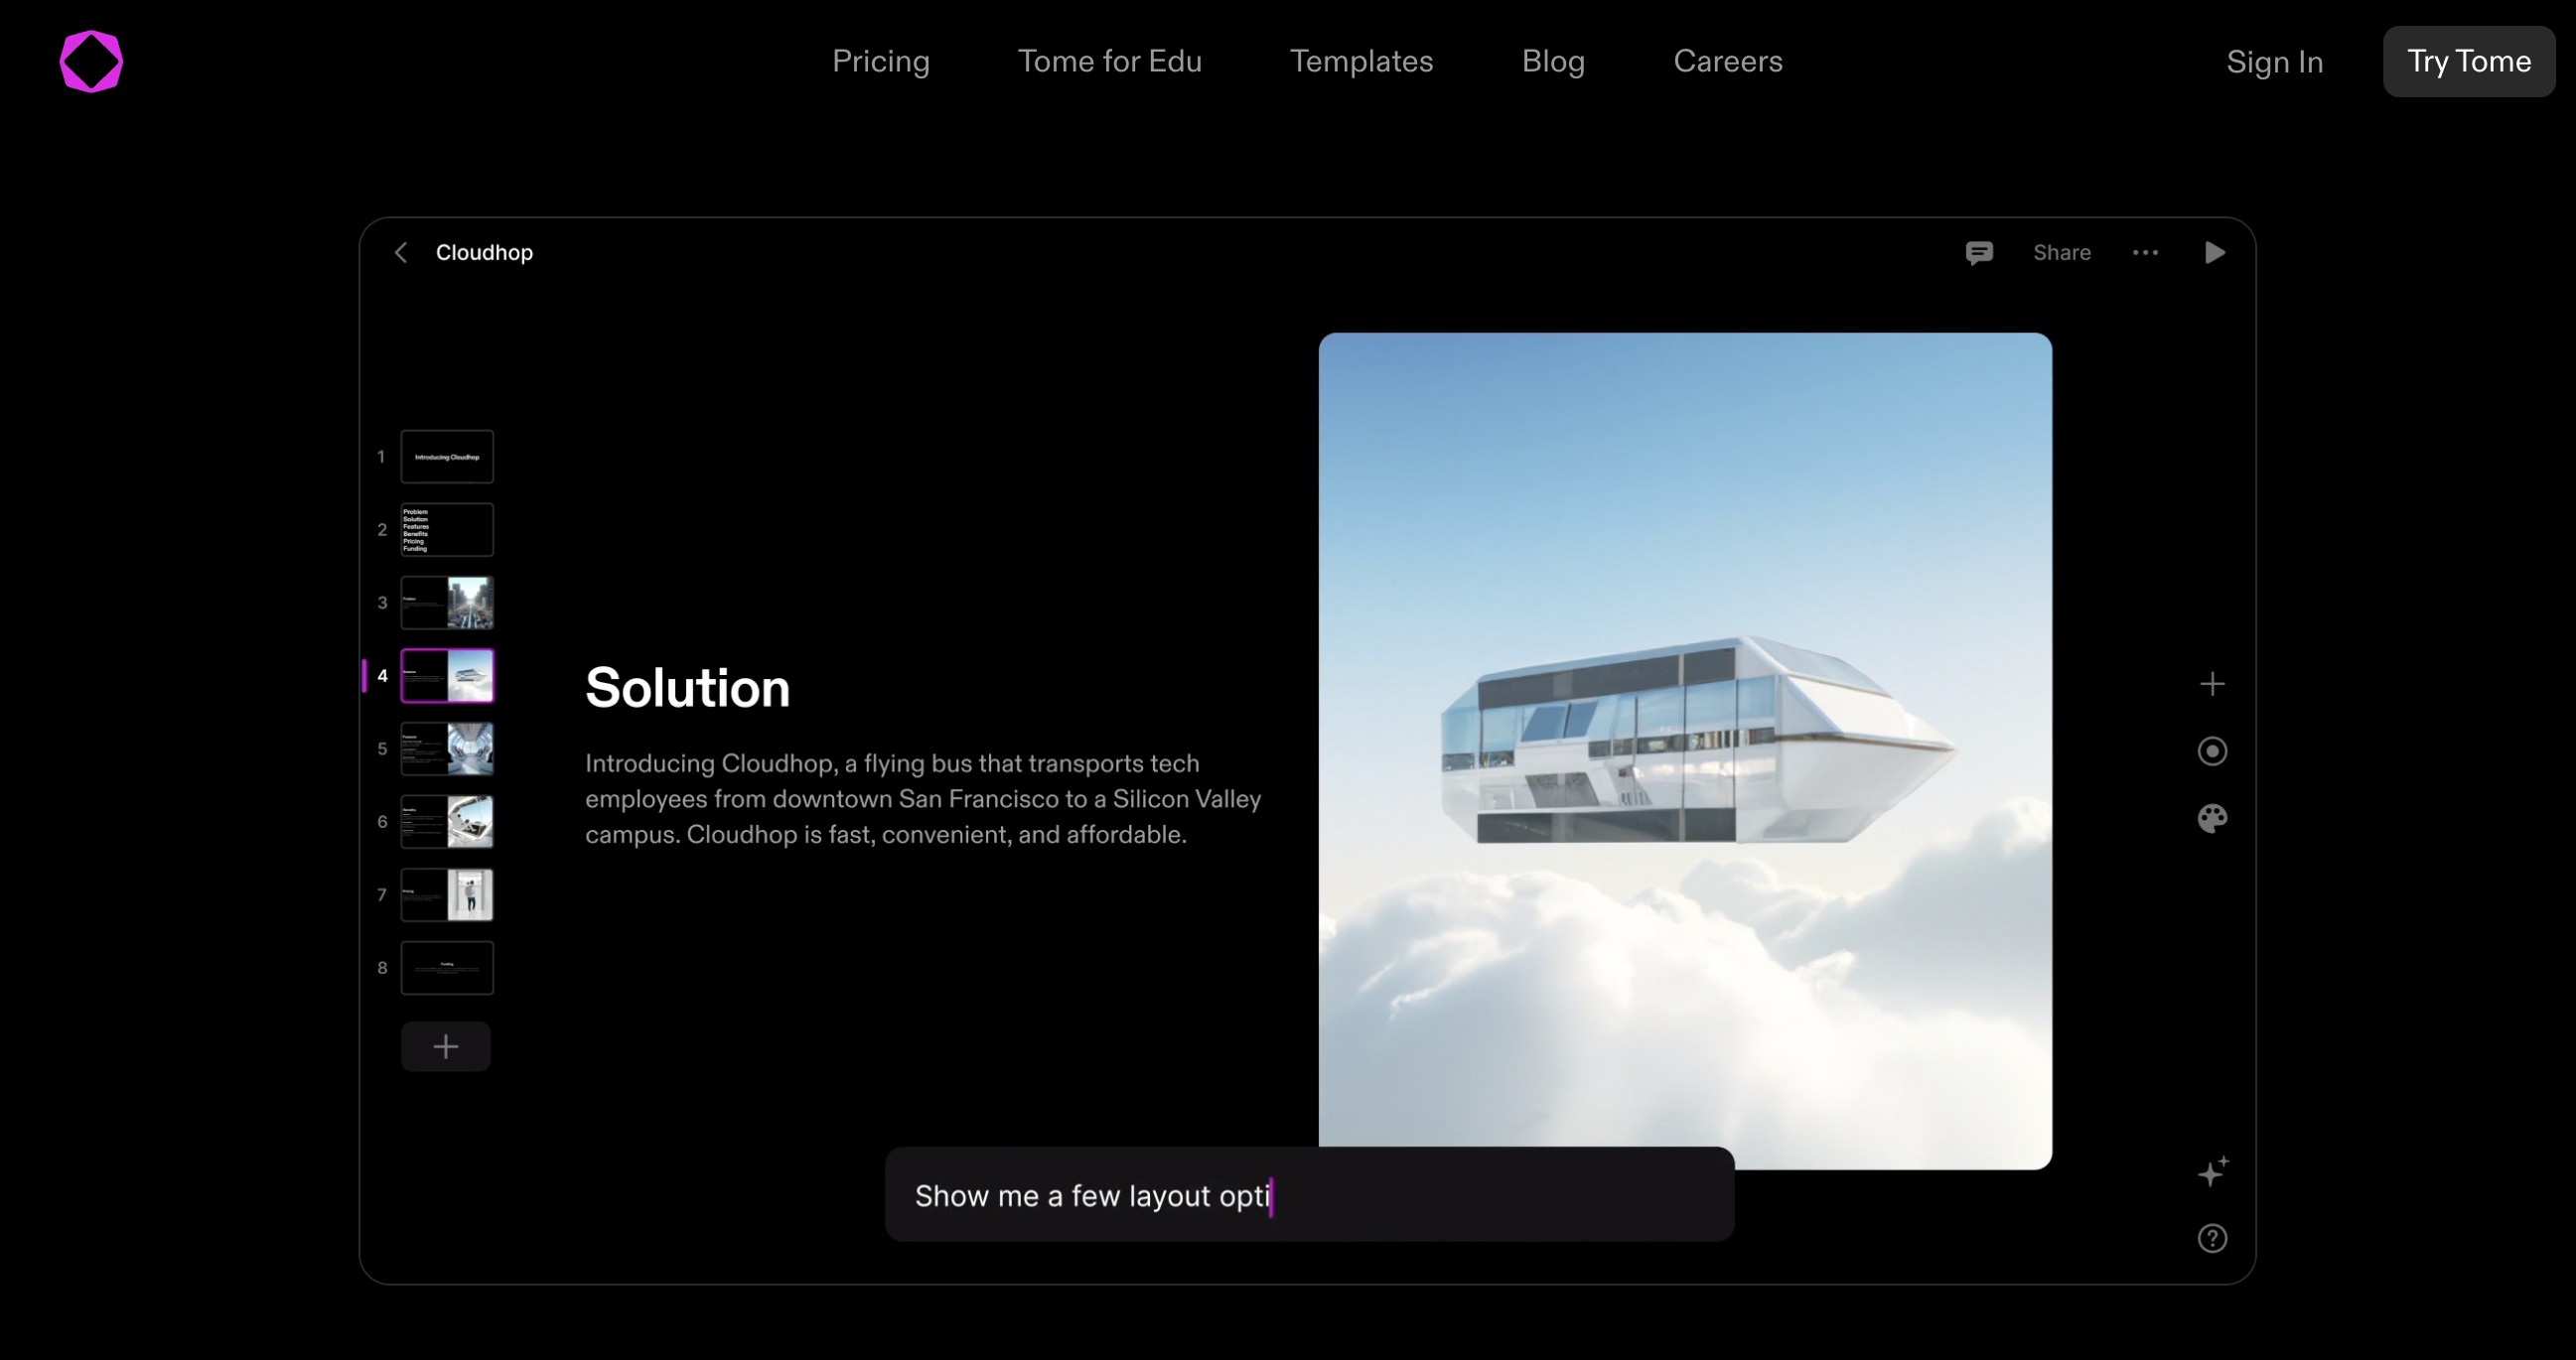
Task: Expand slide 2 in the sidebar
Action: 448,529
